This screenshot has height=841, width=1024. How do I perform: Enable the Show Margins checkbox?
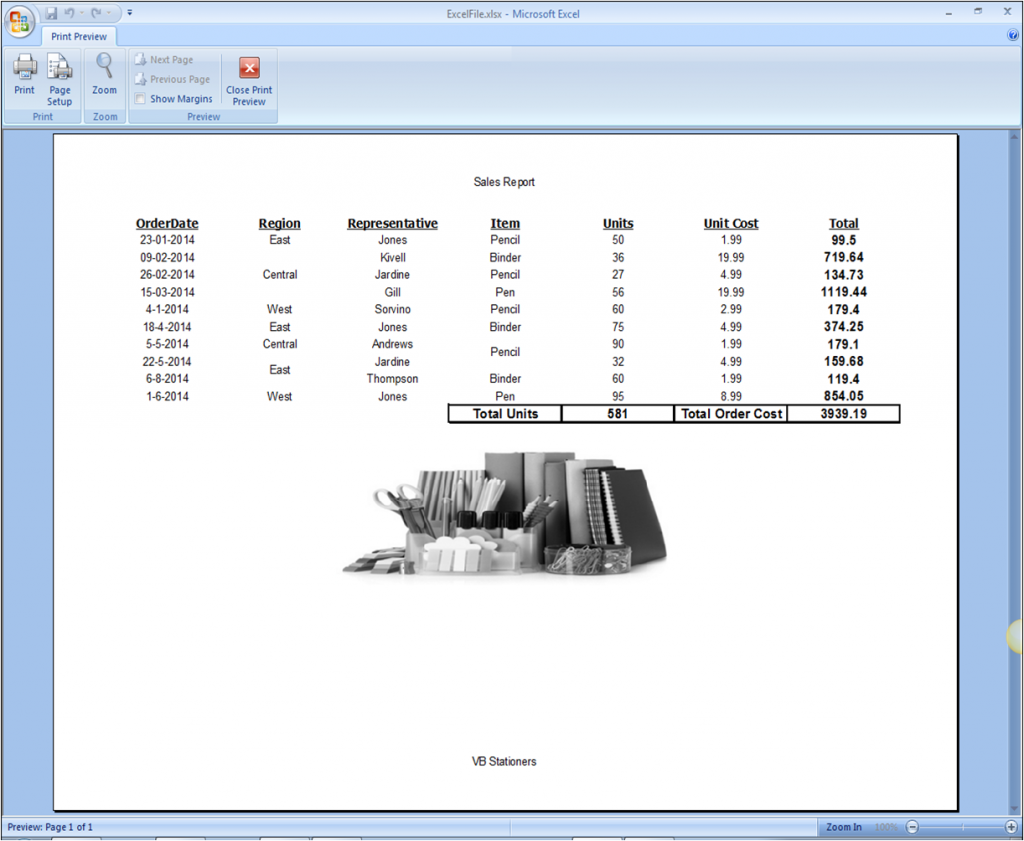click(141, 99)
